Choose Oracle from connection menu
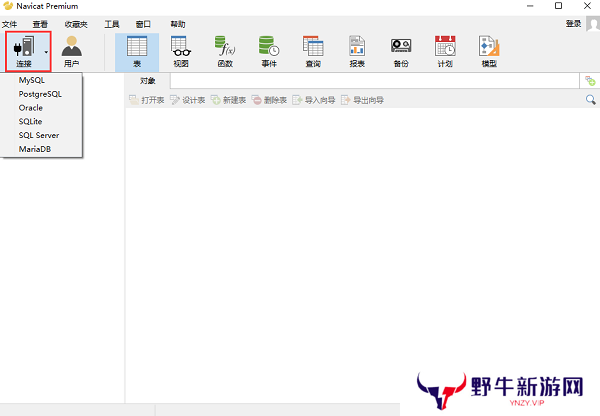The height and width of the screenshot is (416, 600). [x=31, y=108]
